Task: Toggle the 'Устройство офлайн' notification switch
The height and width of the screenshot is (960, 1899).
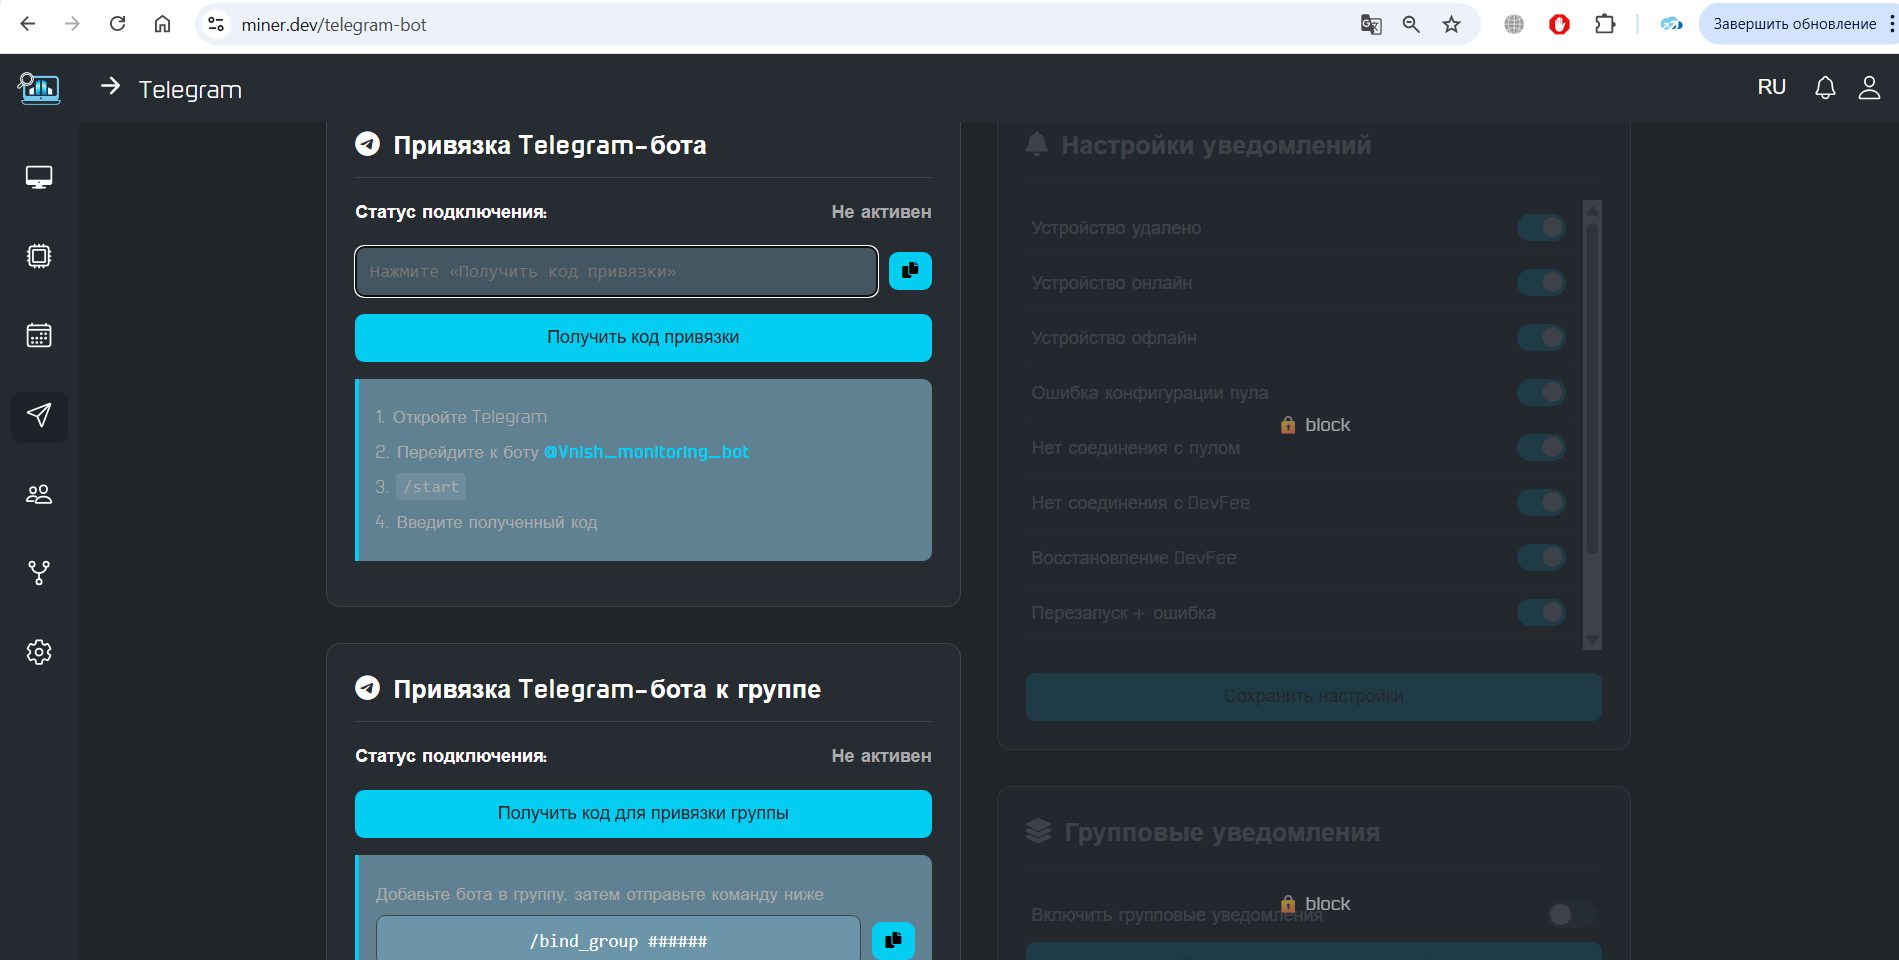Action: click(1541, 338)
